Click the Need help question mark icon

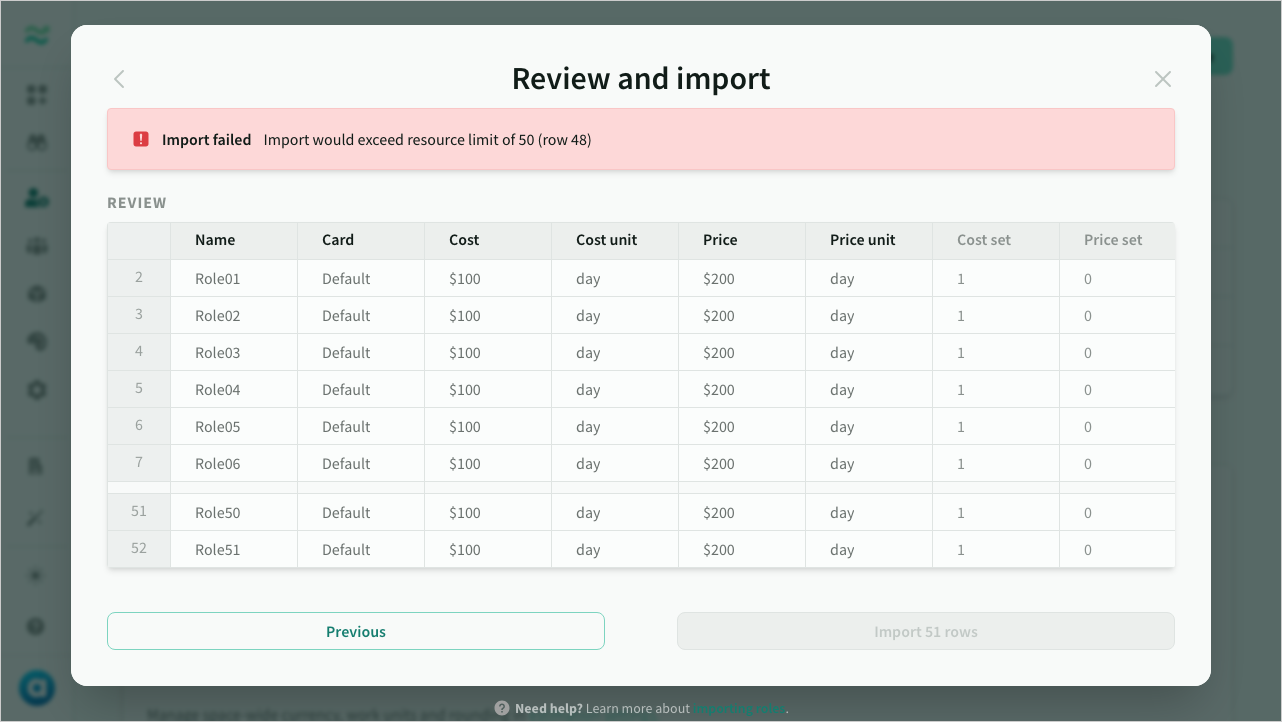(x=502, y=708)
